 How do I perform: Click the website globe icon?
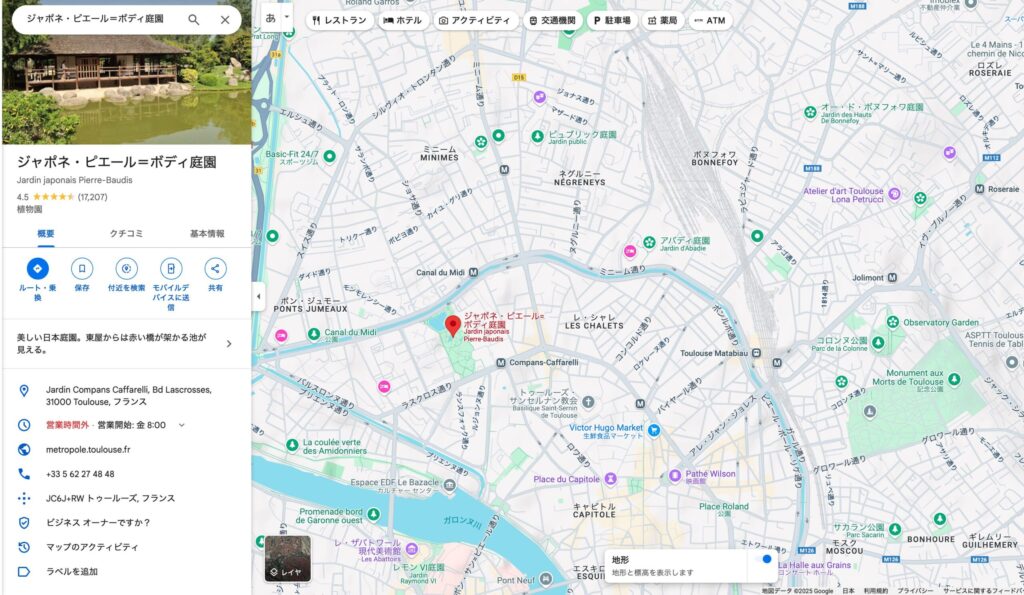pos(24,449)
